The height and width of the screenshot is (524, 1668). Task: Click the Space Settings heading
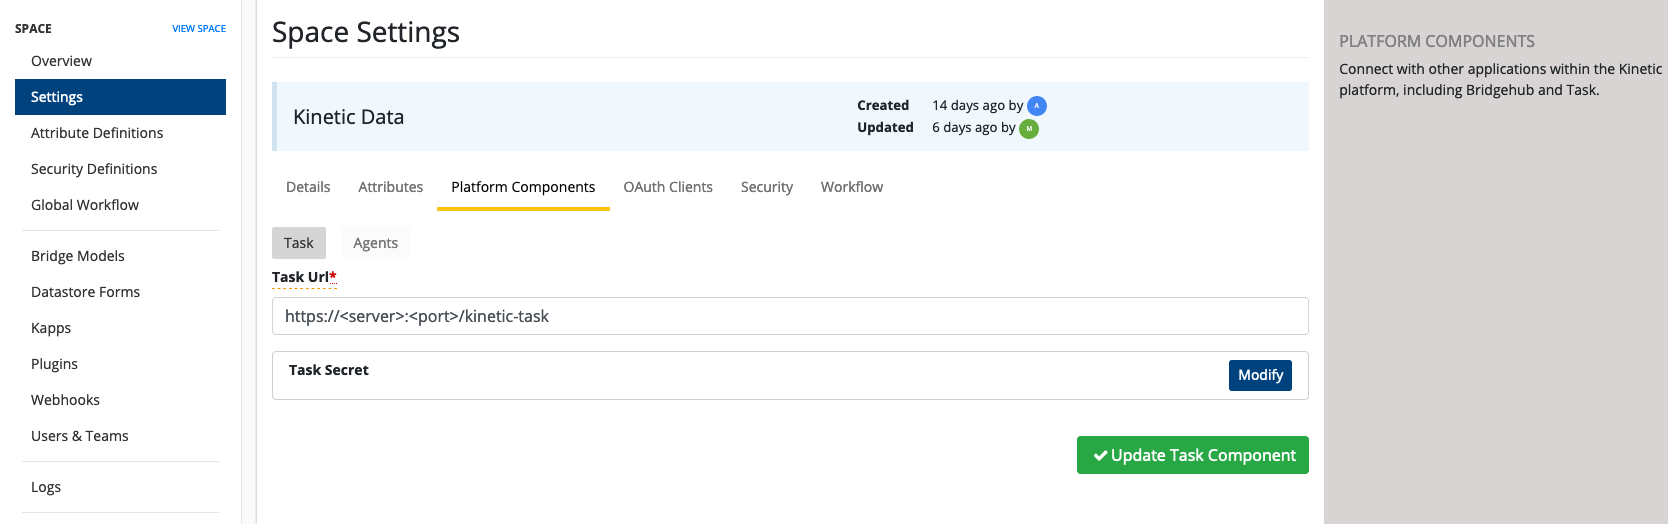(366, 32)
